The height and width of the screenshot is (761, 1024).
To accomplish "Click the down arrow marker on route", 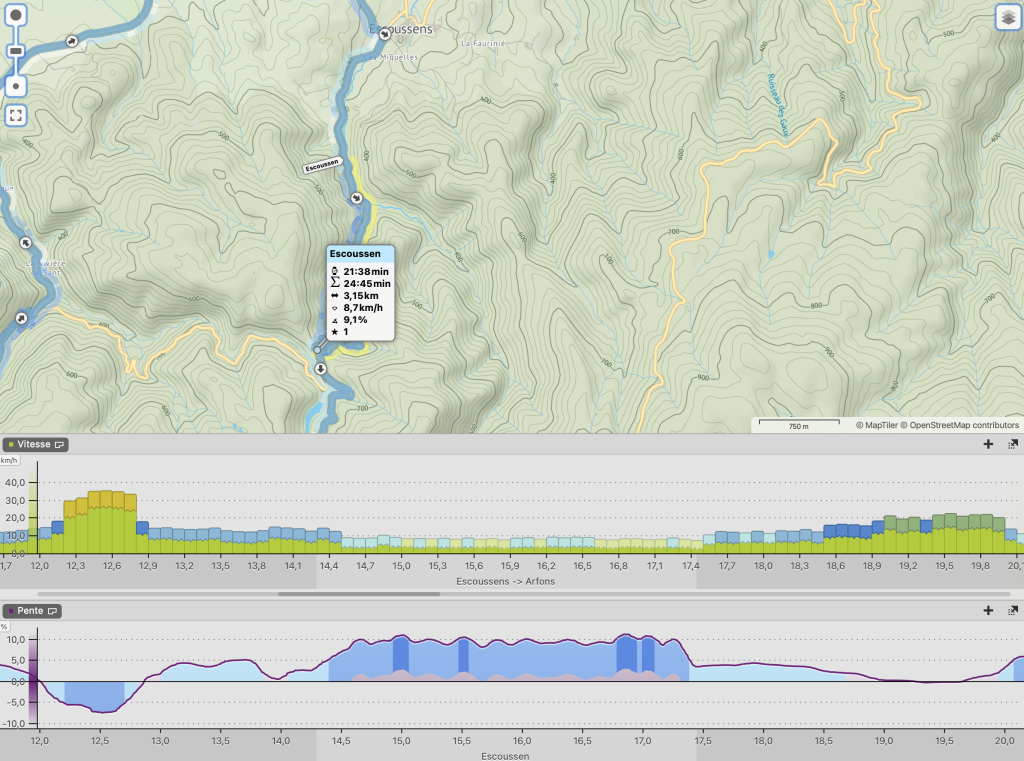I will click(320, 369).
